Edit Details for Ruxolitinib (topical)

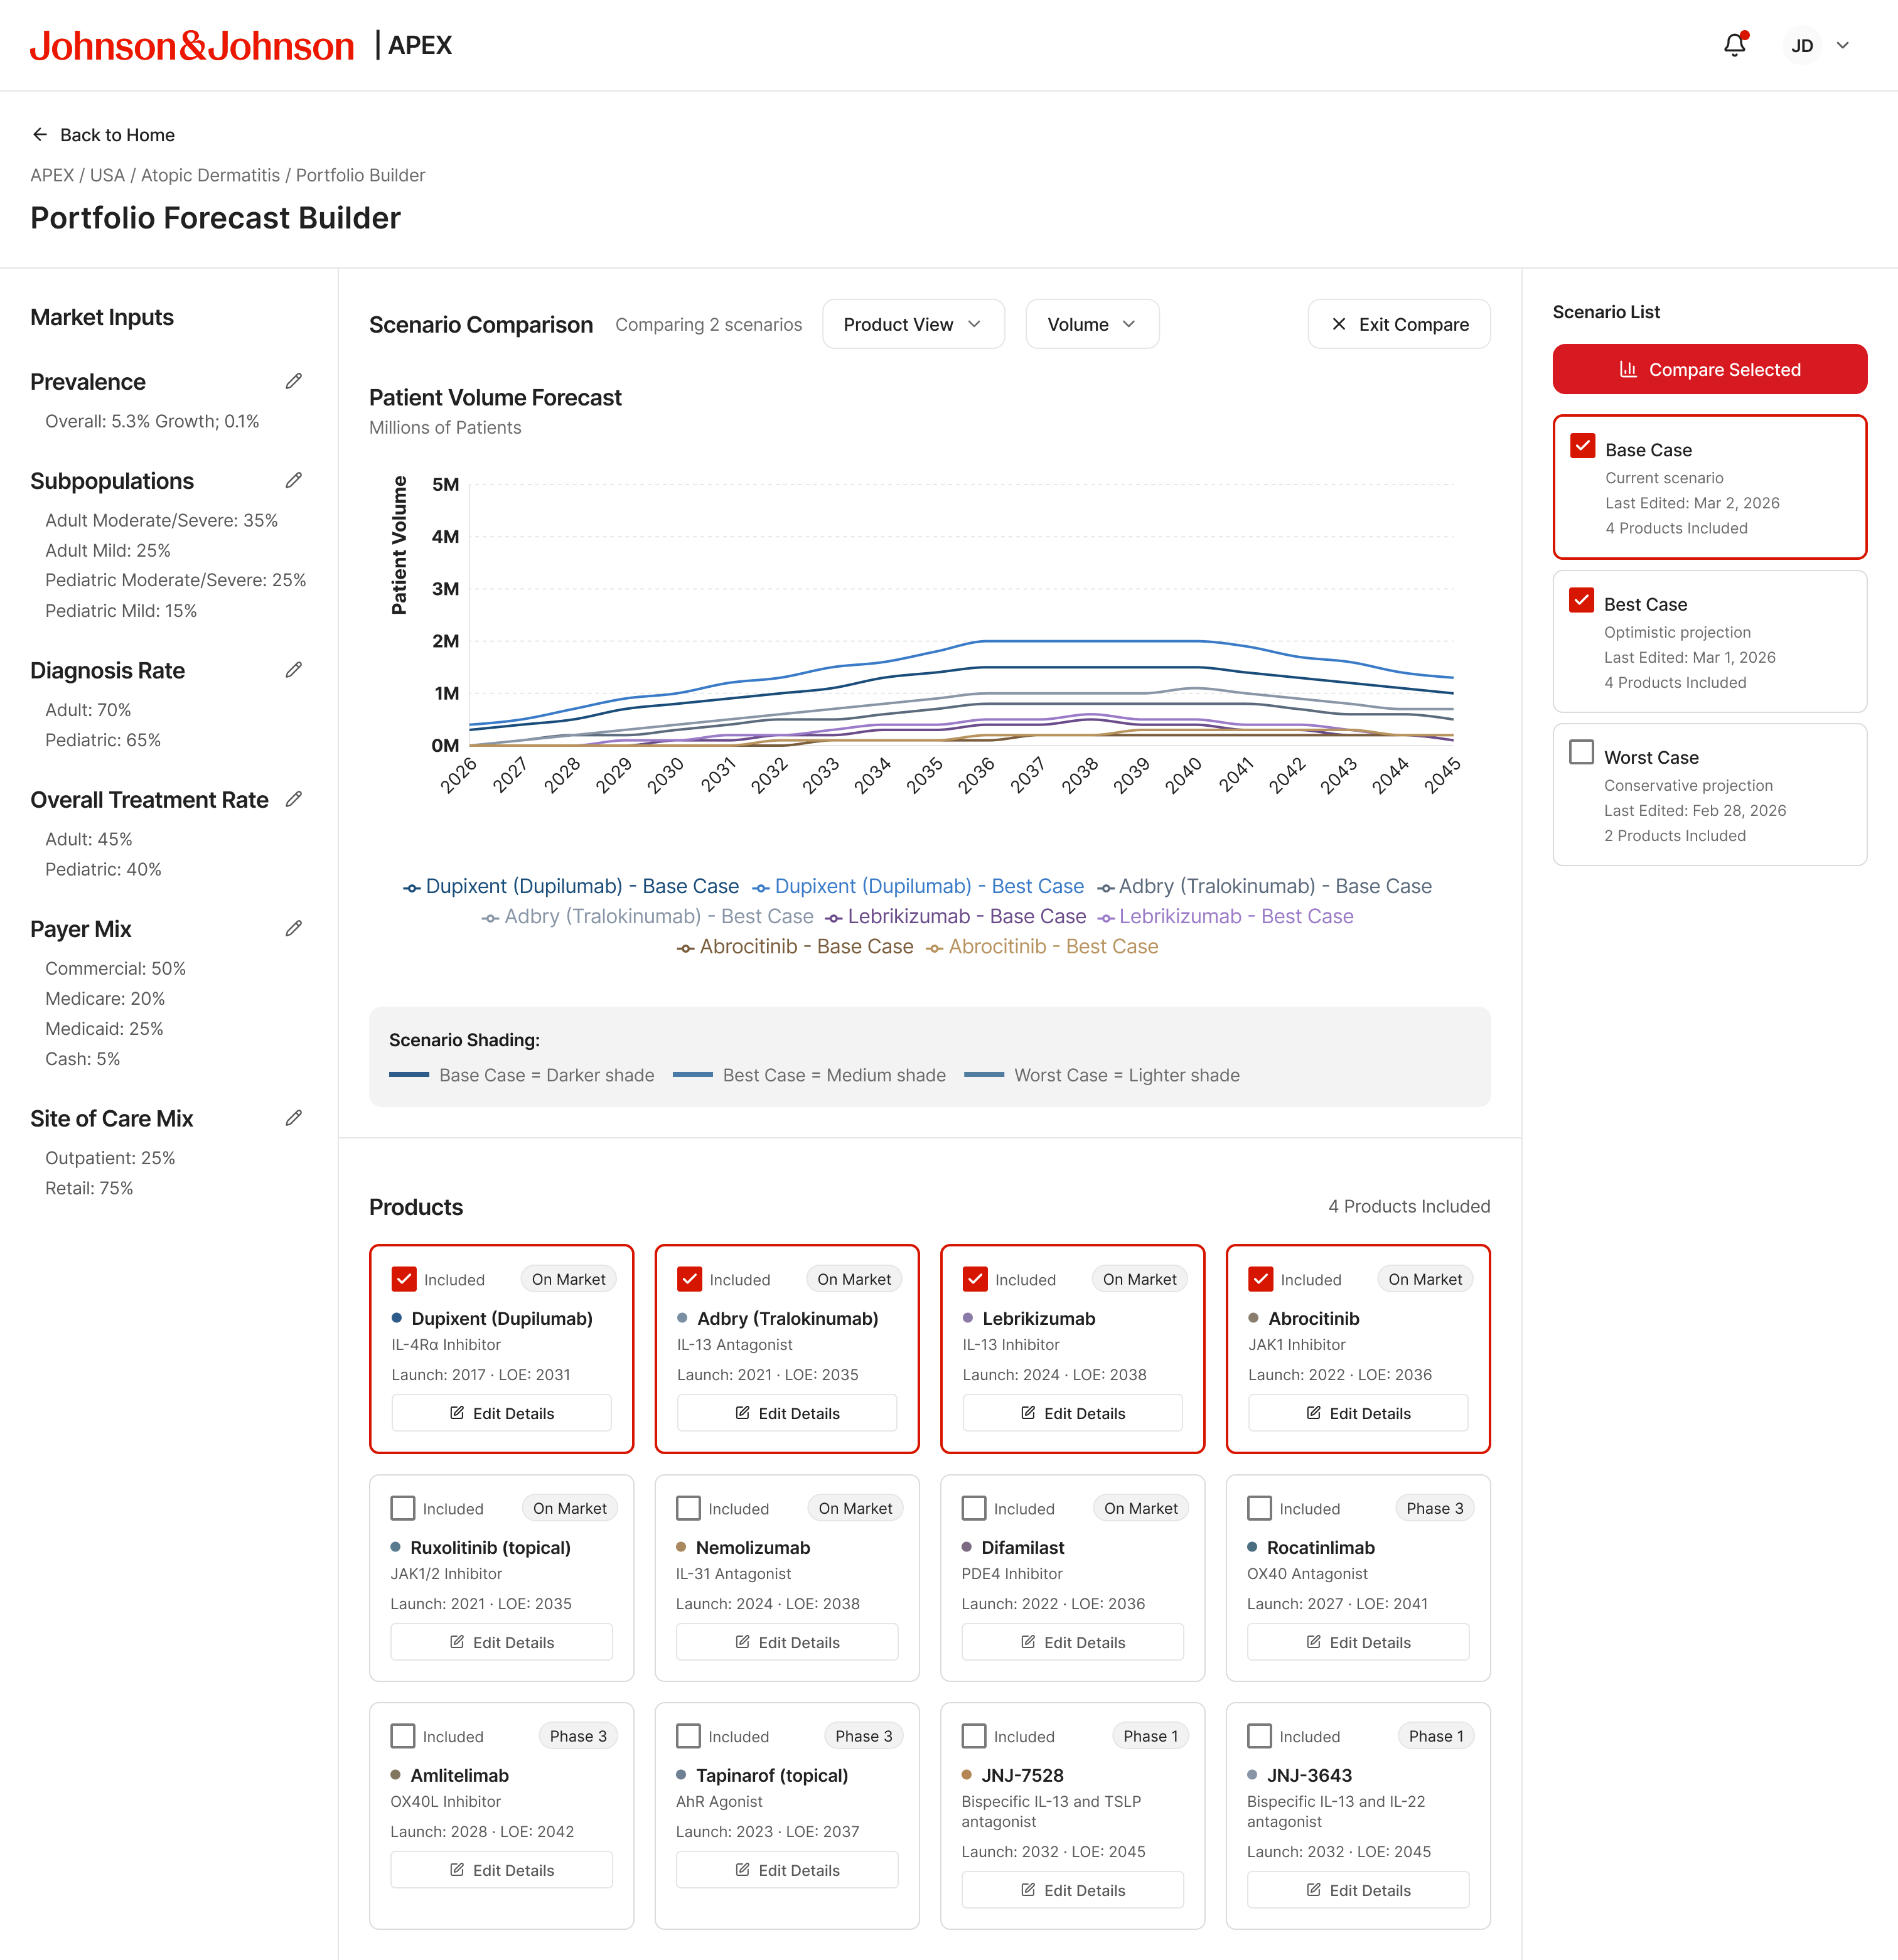pyautogui.click(x=501, y=1642)
